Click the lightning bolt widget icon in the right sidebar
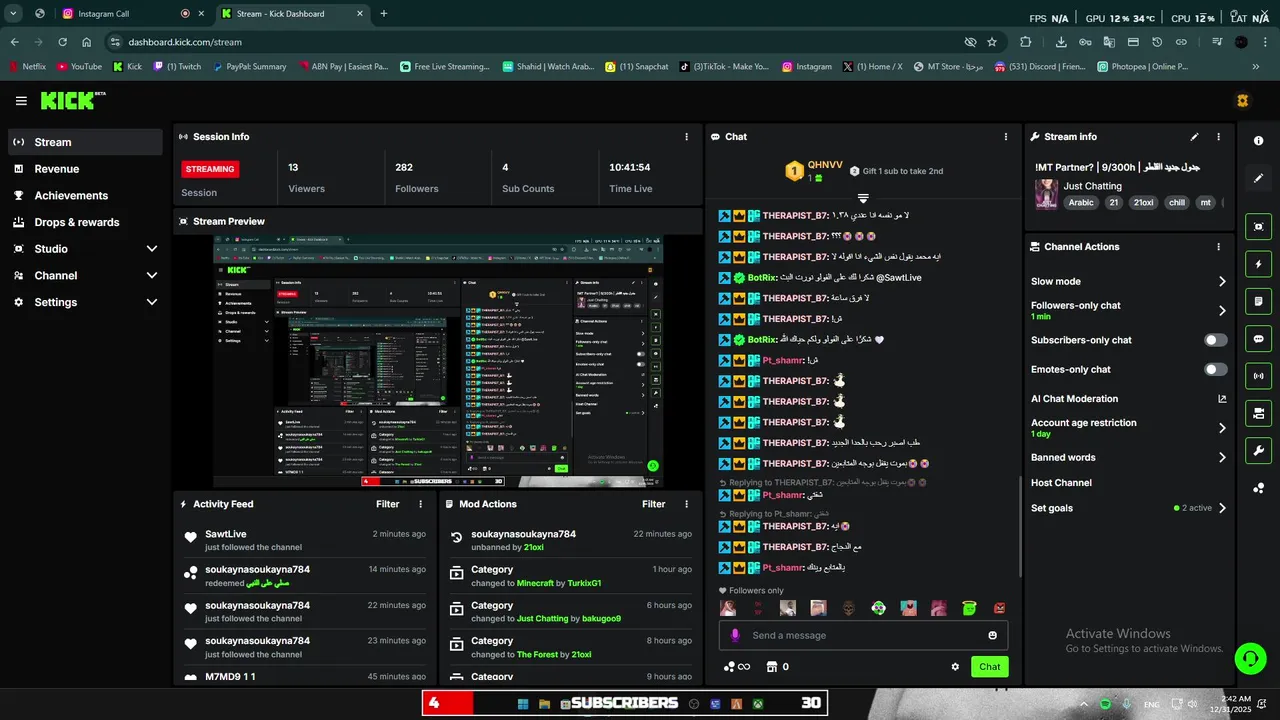The width and height of the screenshot is (1280, 720). pyautogui.click(x=1258, y=264)
